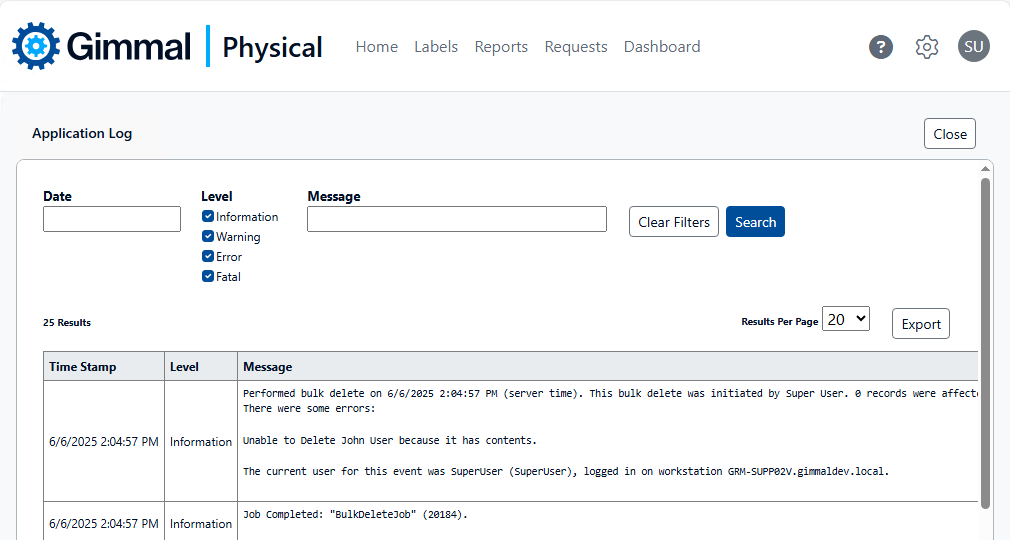This screenshot has width=1010, height=540.
Task: Select the "Performed bulk delete" message line
Action: pyautogui.click(x=610, y=393)
